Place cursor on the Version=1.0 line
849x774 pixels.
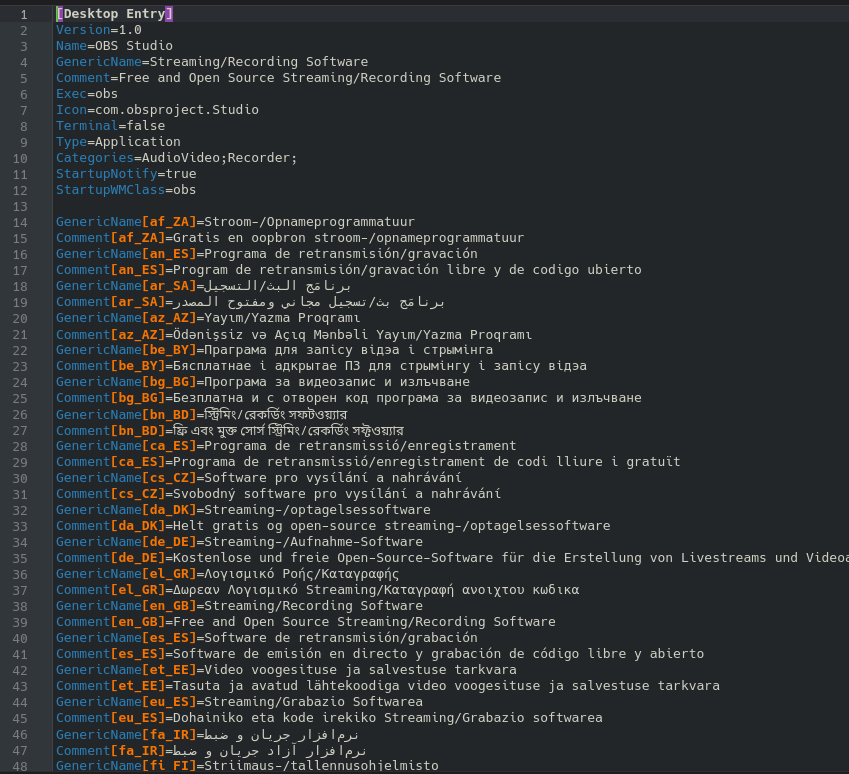pos(99,30)
